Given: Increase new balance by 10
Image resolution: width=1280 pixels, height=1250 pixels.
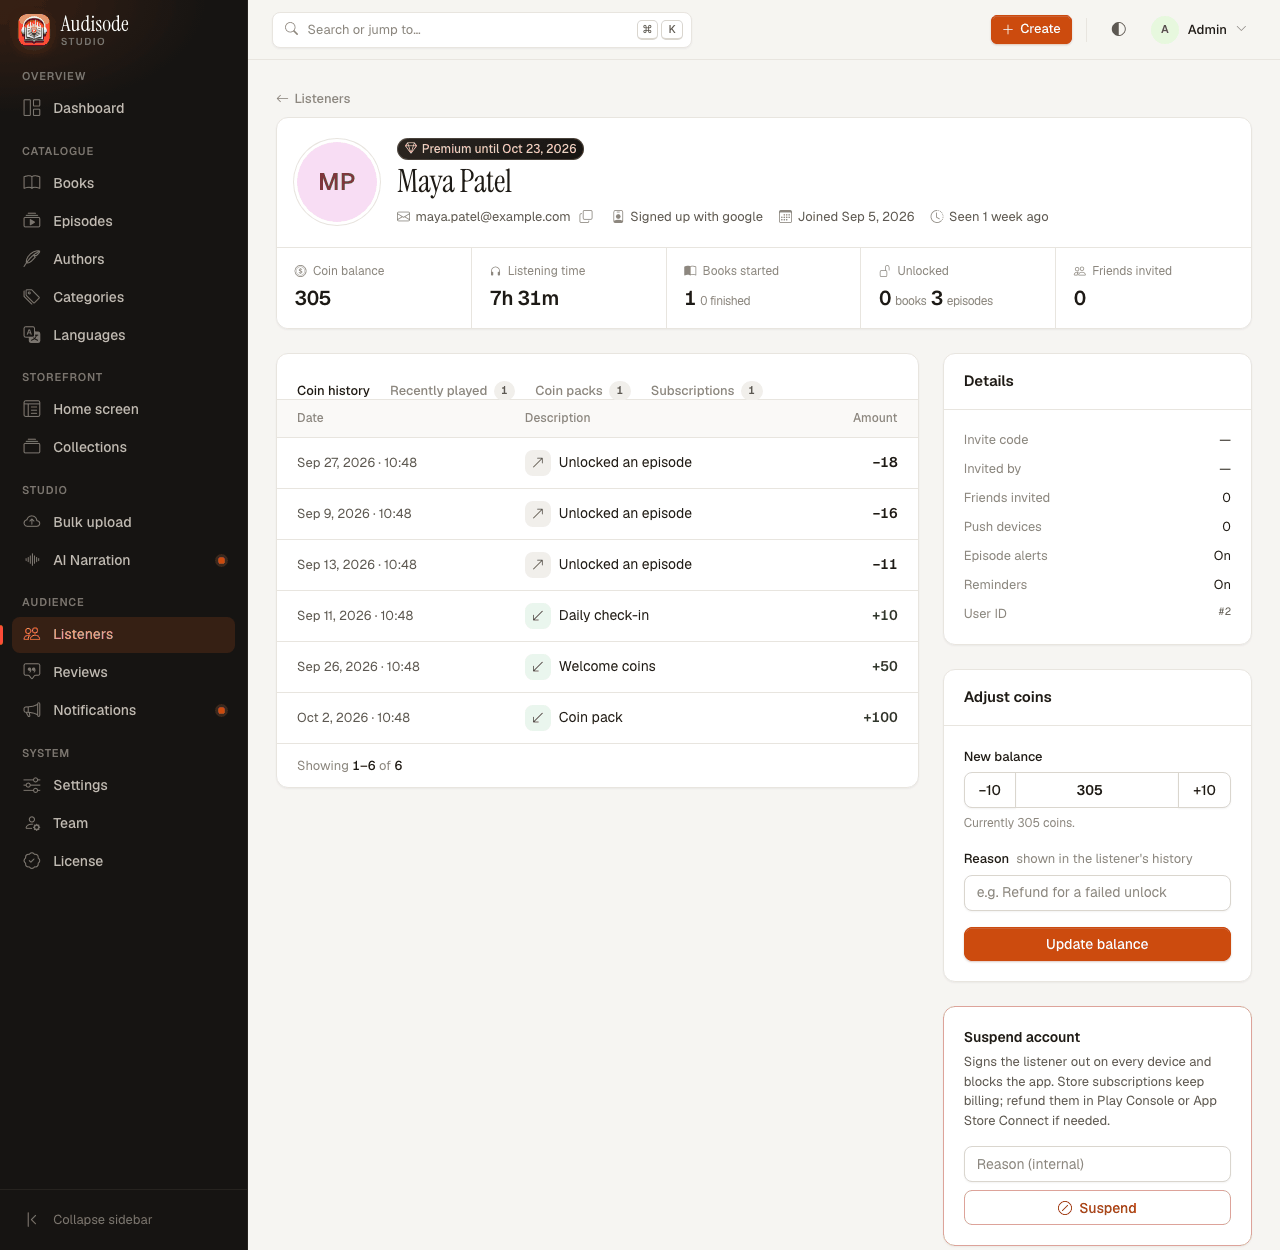Looking at the screenshot, I should tap(1204, 790).
